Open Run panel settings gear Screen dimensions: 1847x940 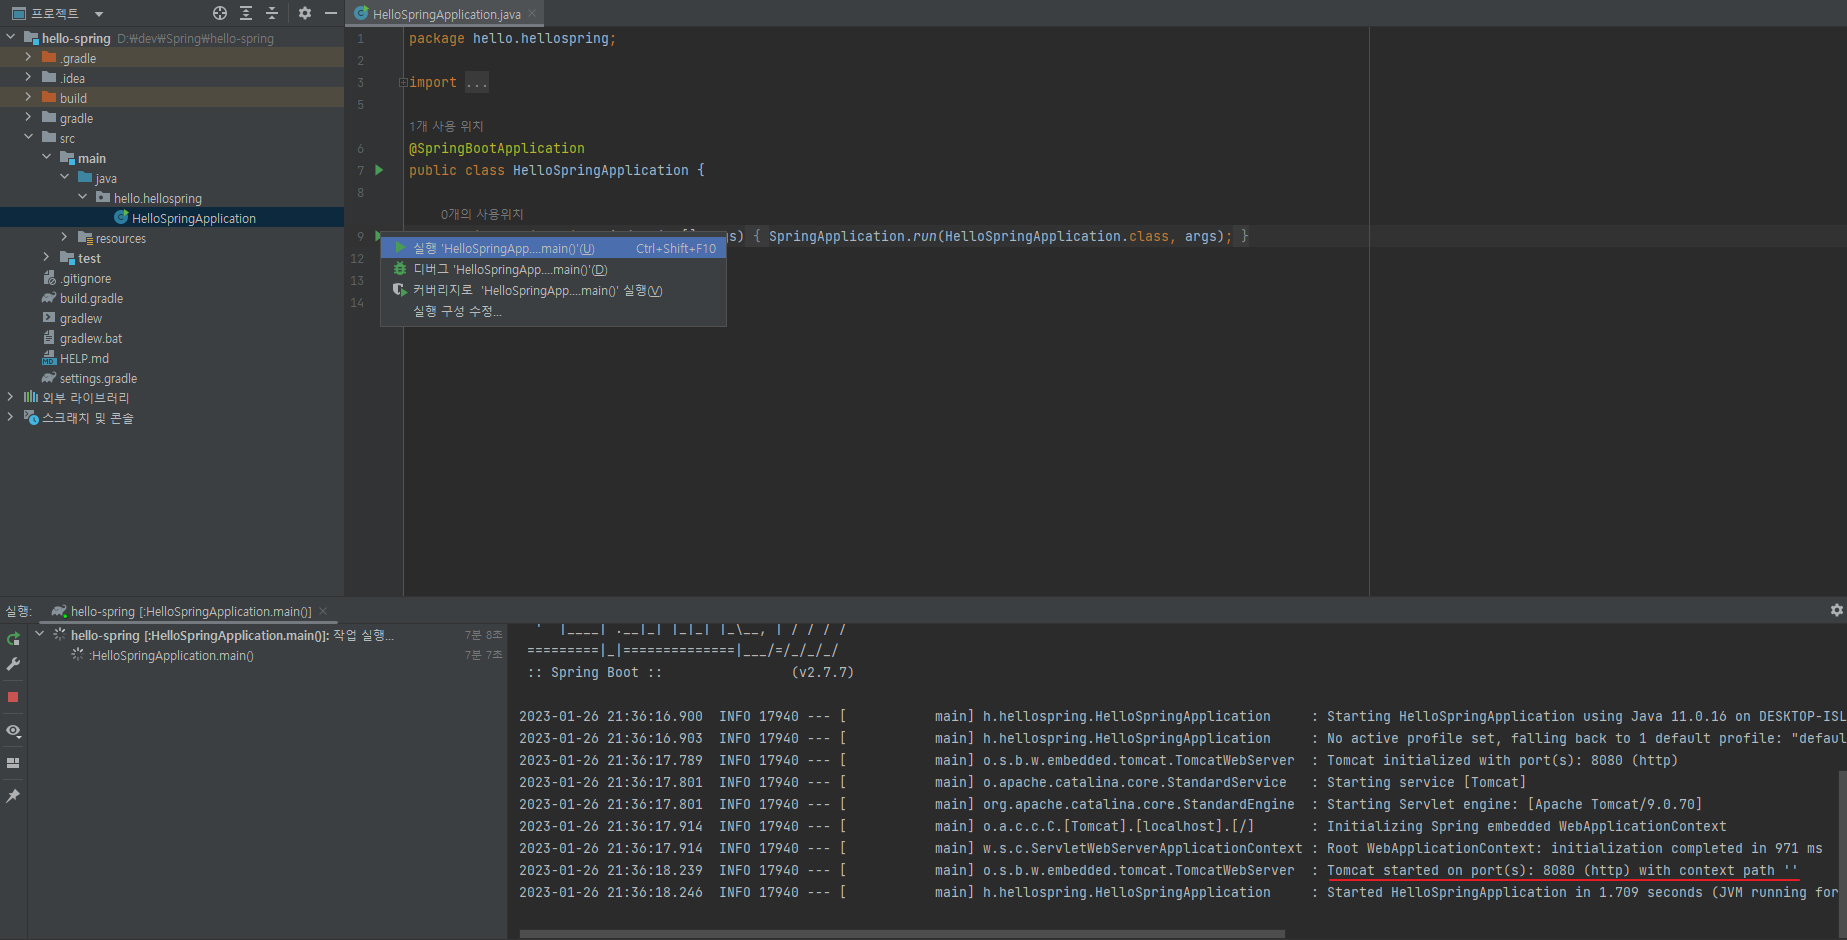click(1836, 610)
